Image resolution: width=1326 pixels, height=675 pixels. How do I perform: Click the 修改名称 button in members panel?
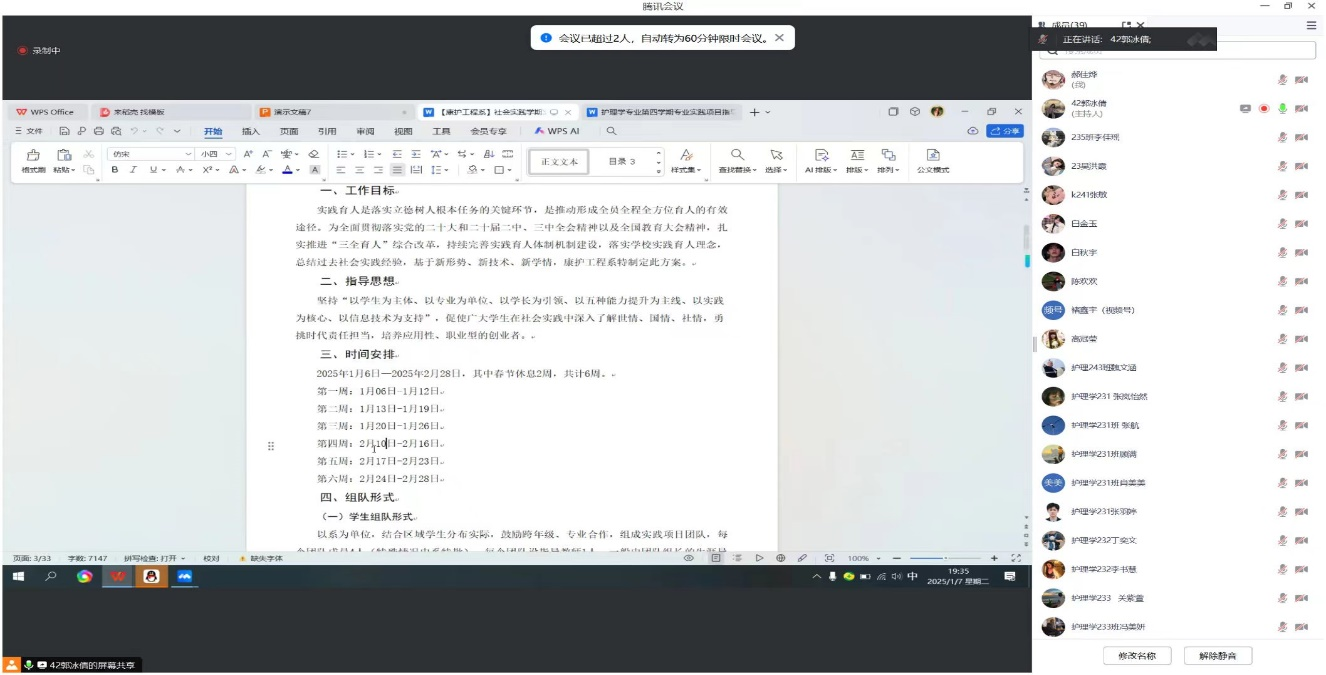click(x=1137, y=656)
